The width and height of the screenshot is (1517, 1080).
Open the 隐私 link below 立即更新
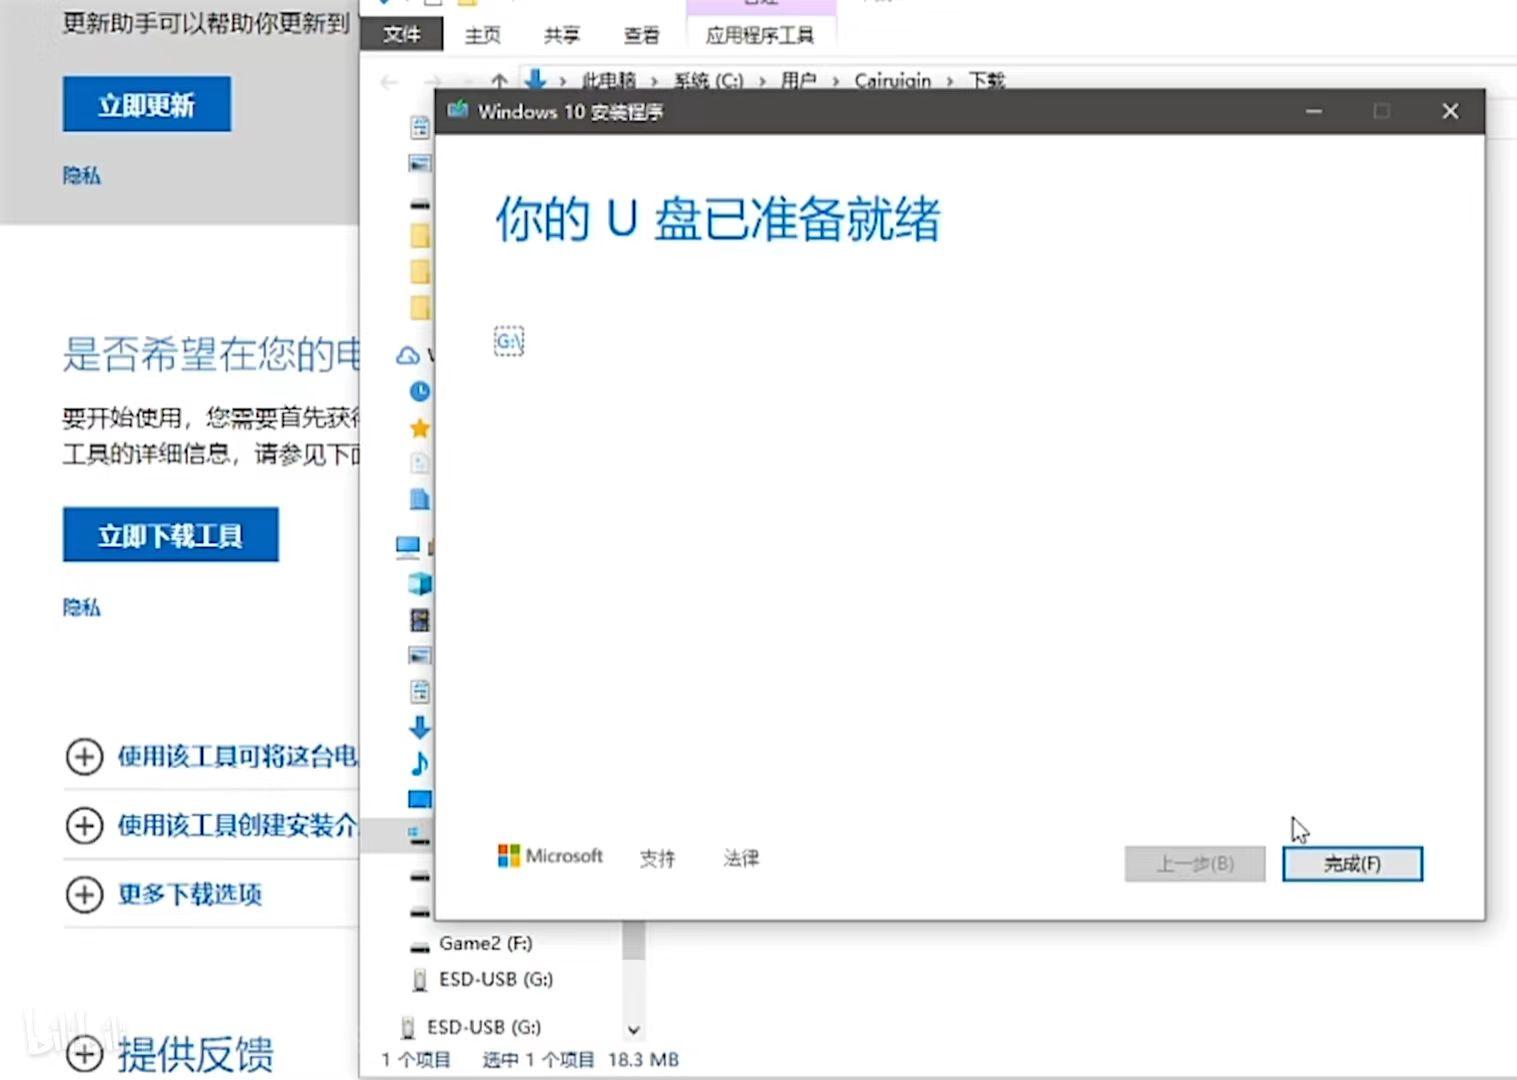tap(82, 176)
